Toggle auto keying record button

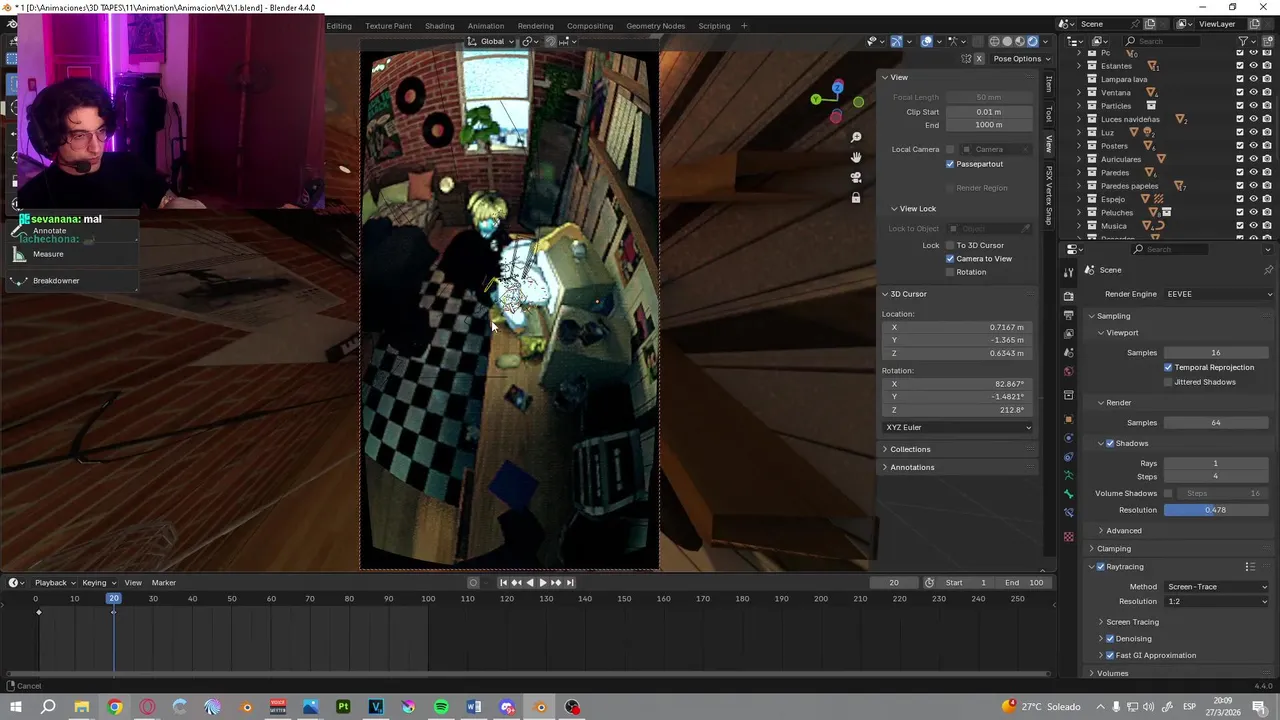[x=474, y=583]
